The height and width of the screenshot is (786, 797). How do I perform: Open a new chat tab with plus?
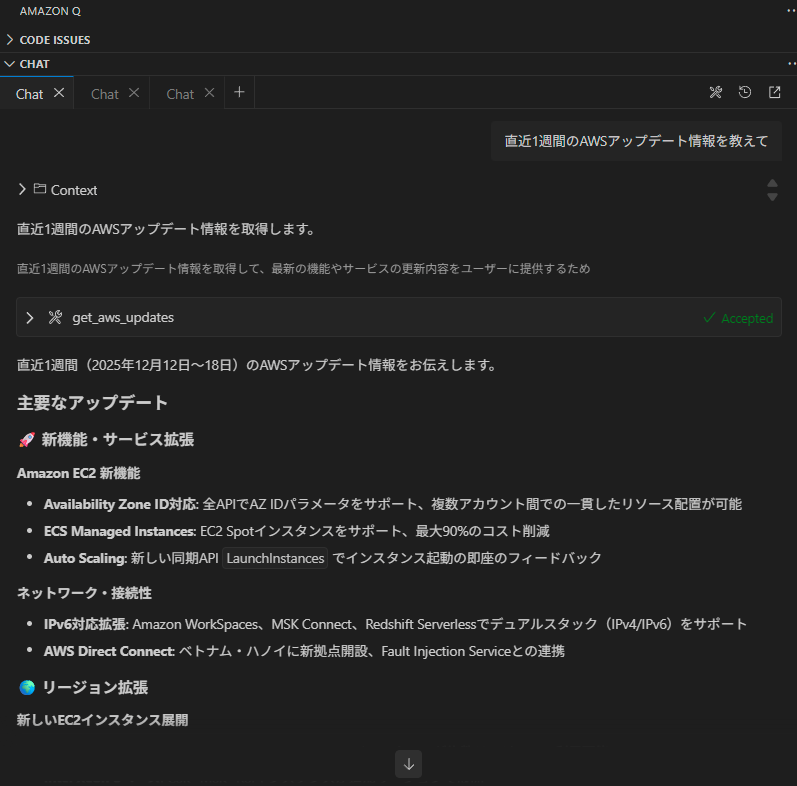239,92
